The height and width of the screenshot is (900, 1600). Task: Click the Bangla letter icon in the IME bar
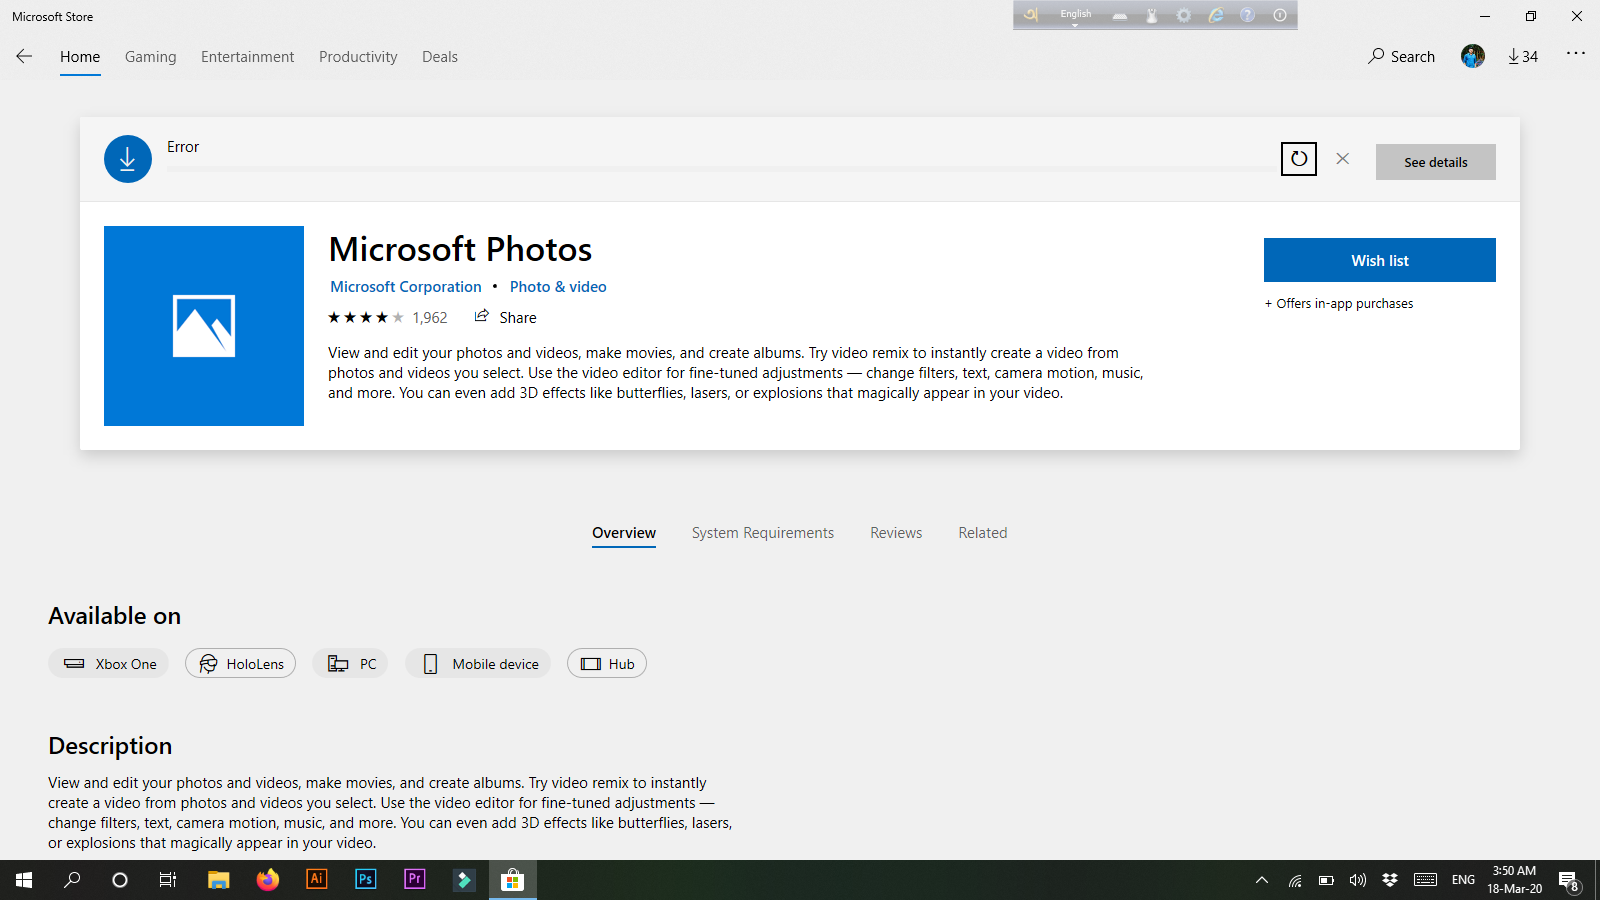coord(1031,15)
